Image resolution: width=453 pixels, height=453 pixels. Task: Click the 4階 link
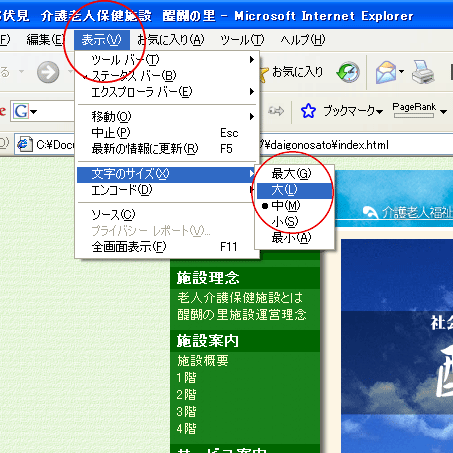[186, 429]
